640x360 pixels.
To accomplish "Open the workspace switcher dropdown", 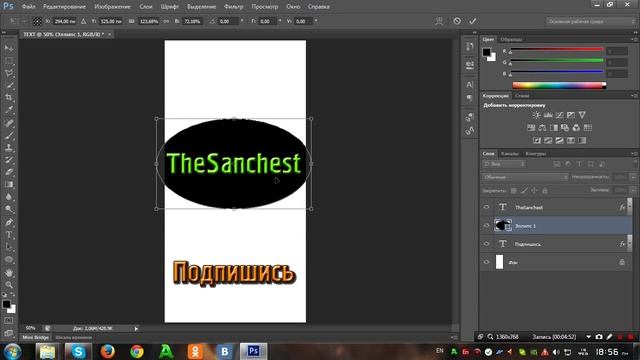I will coord(591,21).
